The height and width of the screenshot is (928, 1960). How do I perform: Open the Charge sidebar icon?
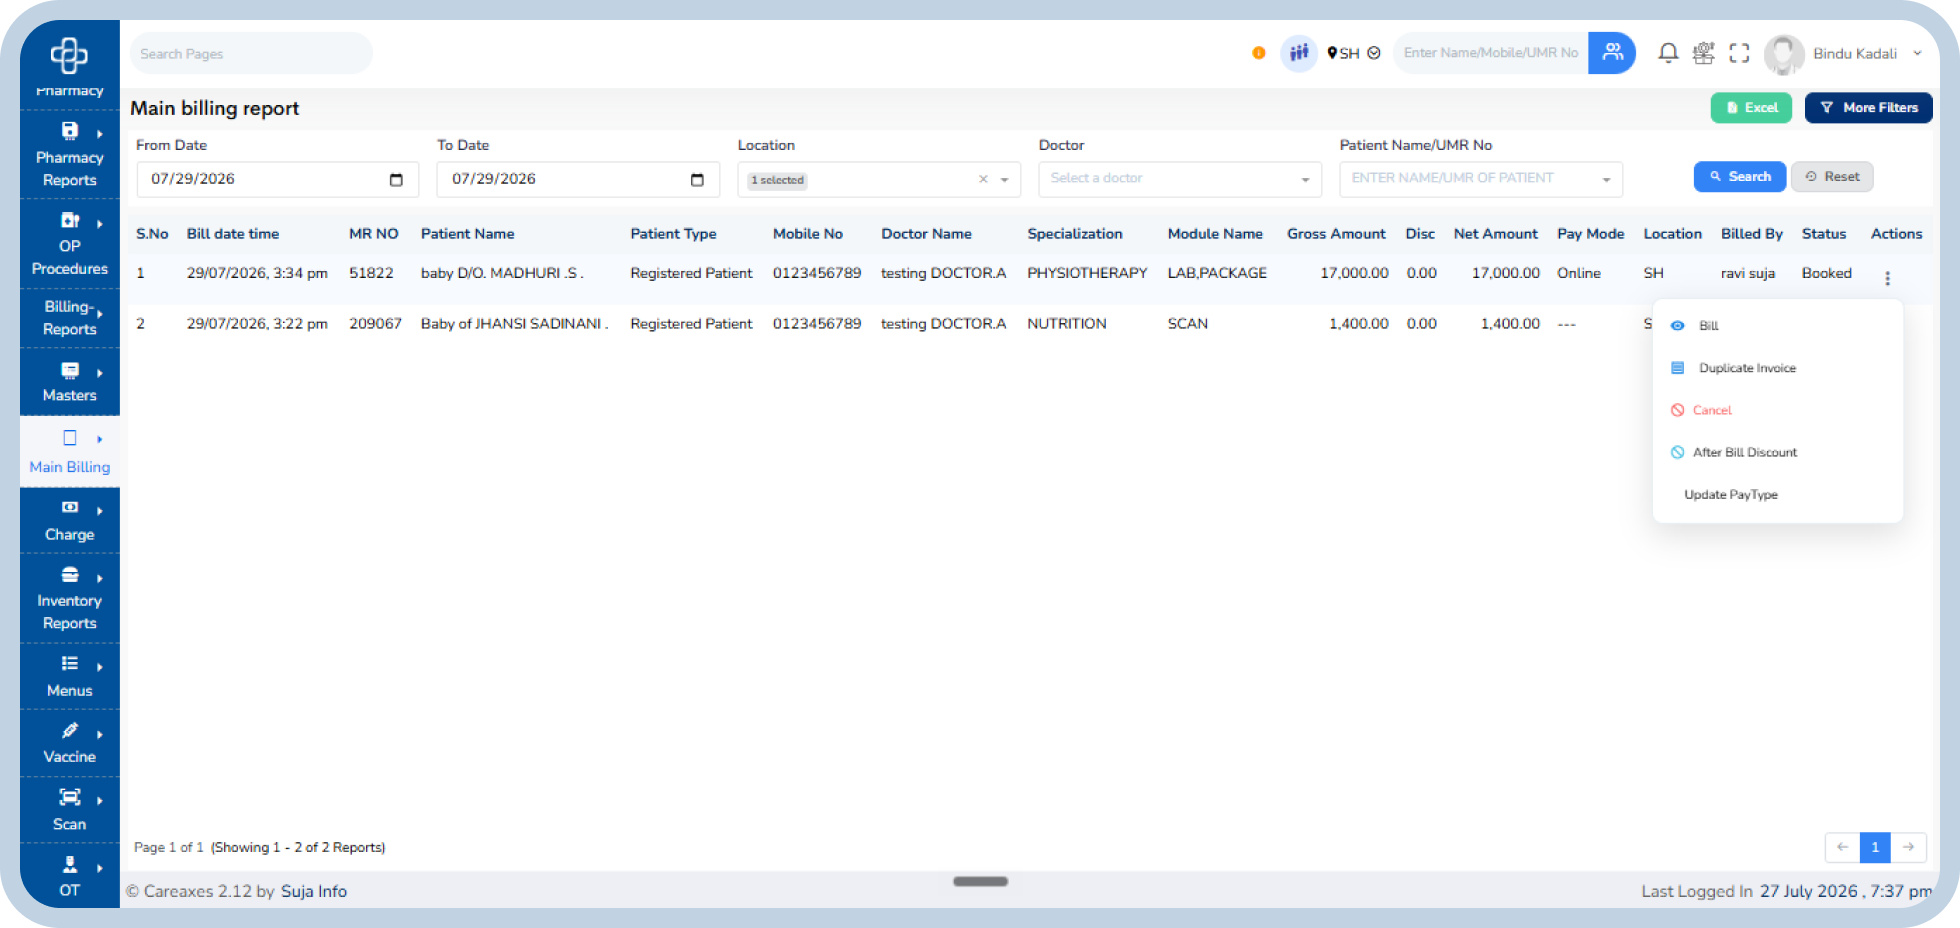[x=70, y=508]
